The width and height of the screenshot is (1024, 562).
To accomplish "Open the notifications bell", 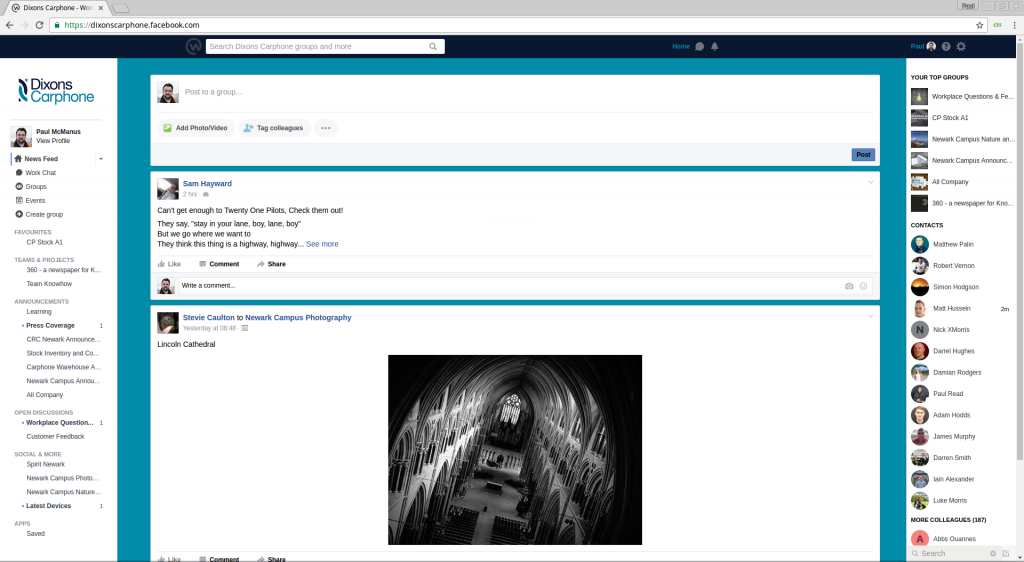I will pos(714,46).
